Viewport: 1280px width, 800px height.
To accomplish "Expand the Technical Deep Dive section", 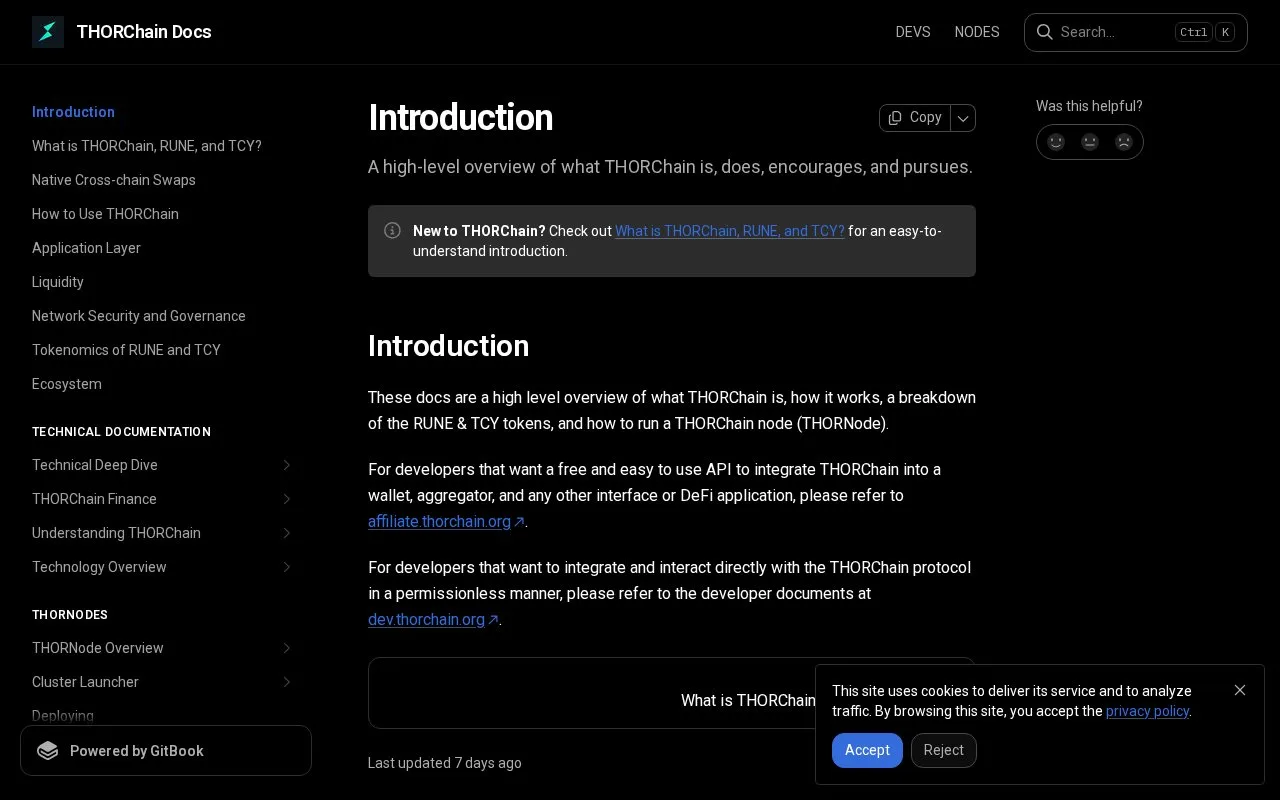I will pos(287,465).
